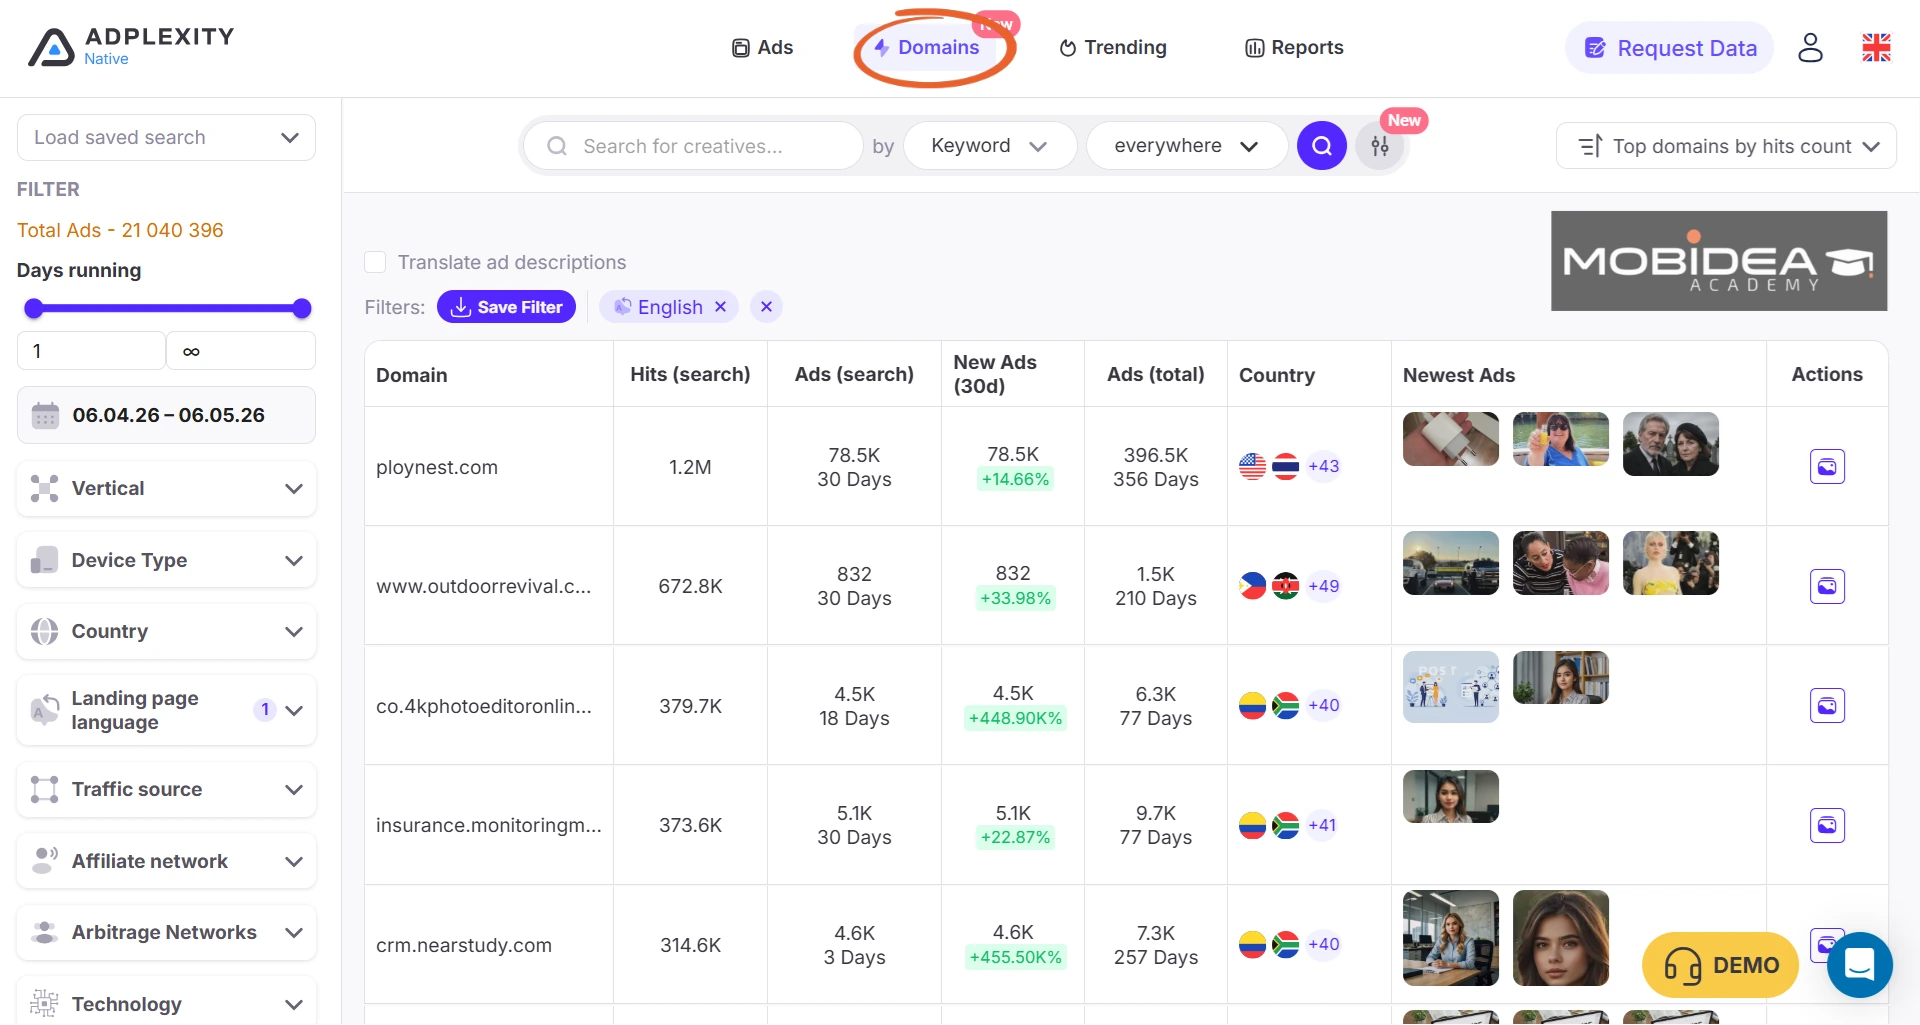
Task: Show +40 countries for co.4kphotoeditoronlin row
Action: tap(1323, 705)
